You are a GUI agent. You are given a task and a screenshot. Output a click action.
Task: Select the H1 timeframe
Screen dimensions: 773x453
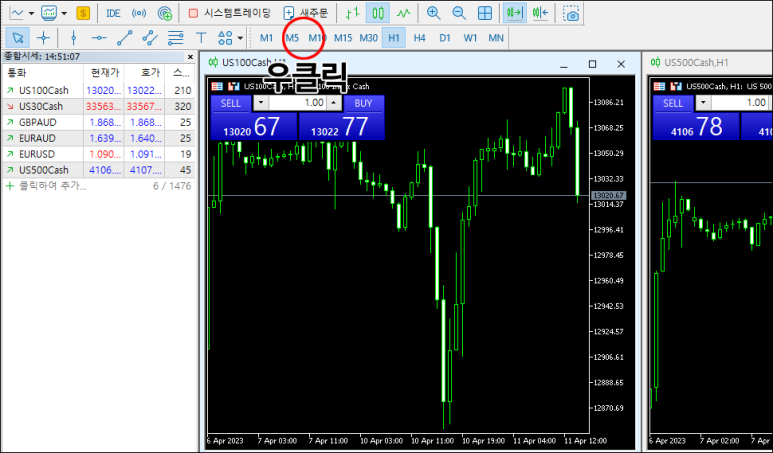(x=394, y=37)
